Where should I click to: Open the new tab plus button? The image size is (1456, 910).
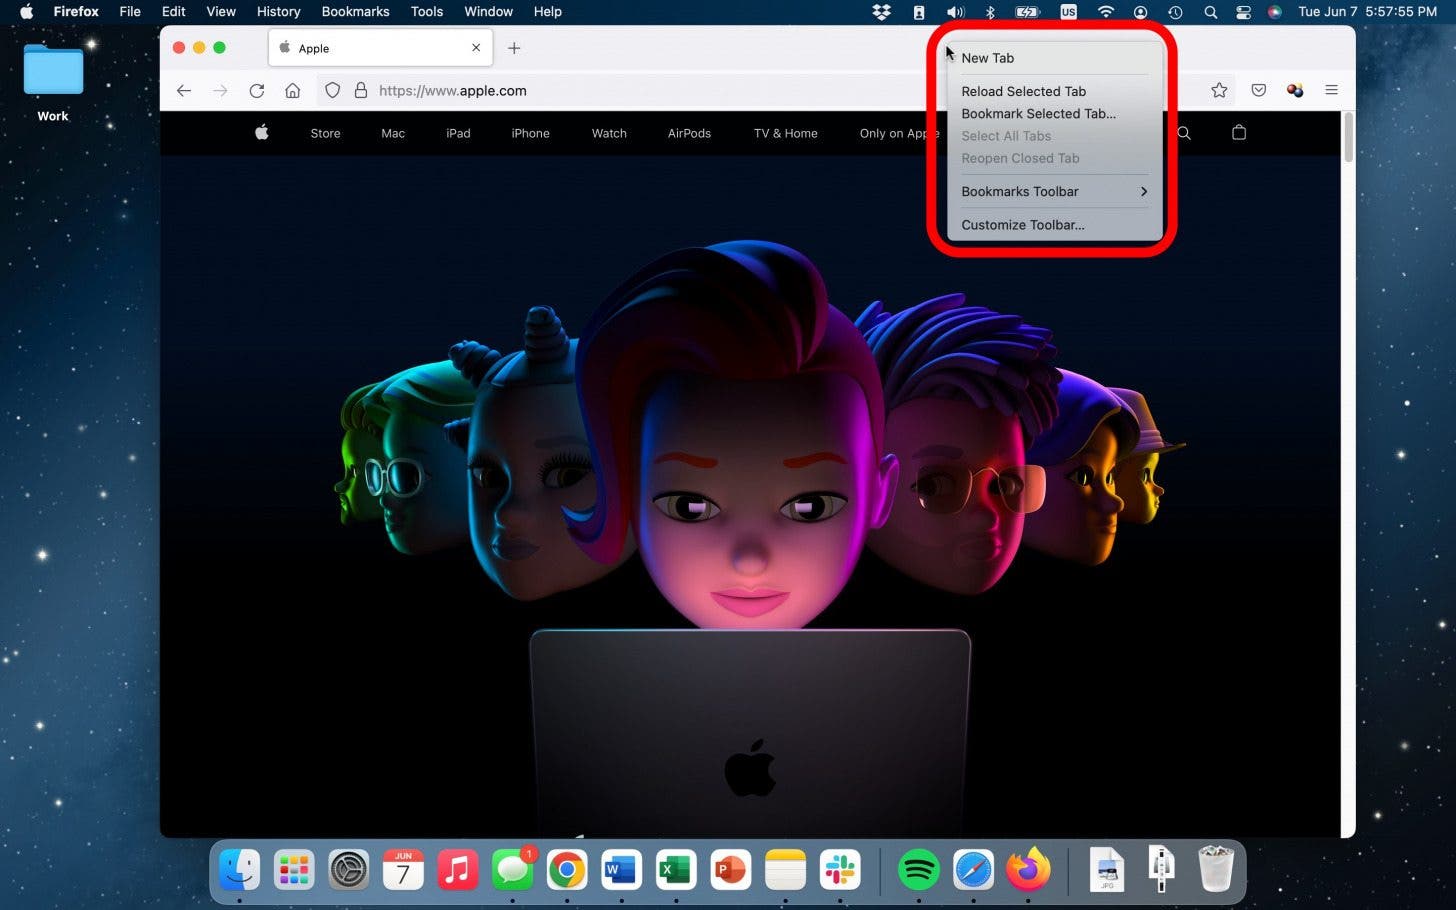[514, 48]
